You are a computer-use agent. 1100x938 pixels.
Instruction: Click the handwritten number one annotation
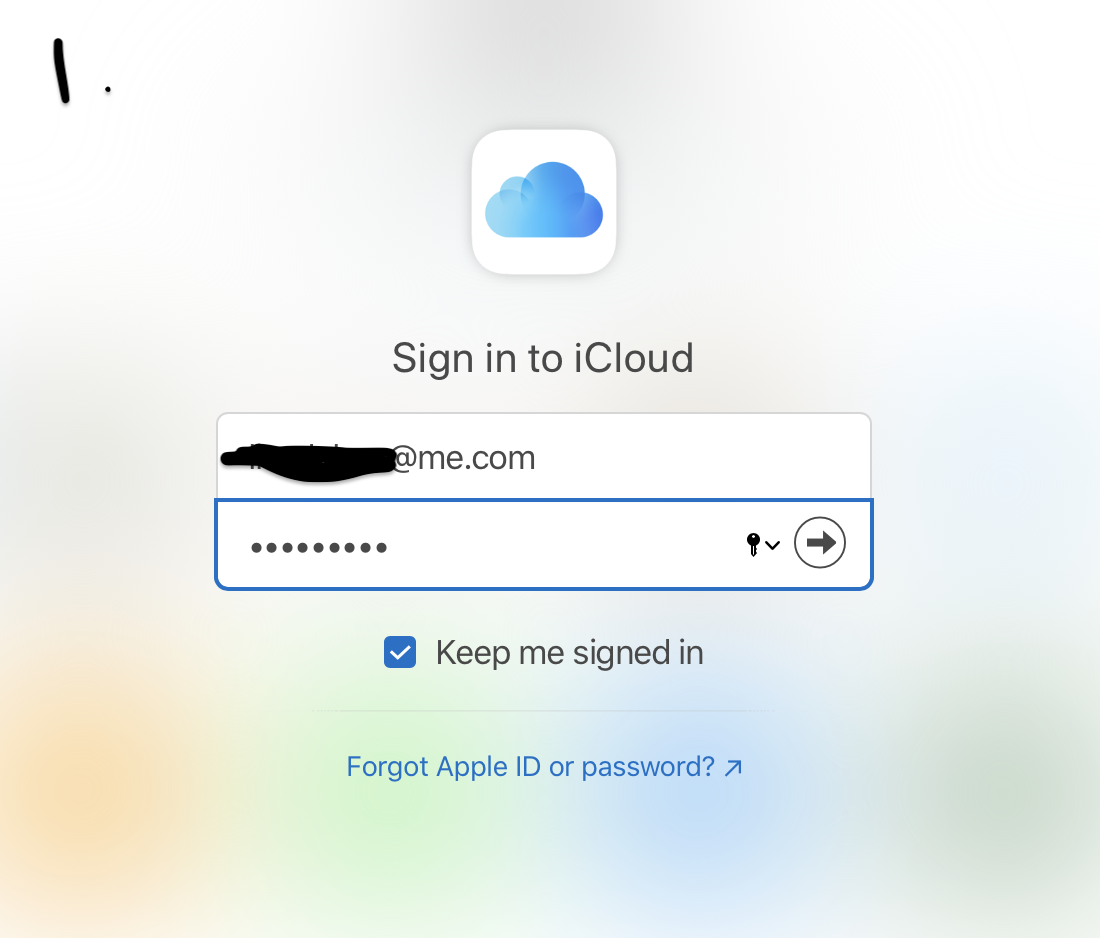62,71
